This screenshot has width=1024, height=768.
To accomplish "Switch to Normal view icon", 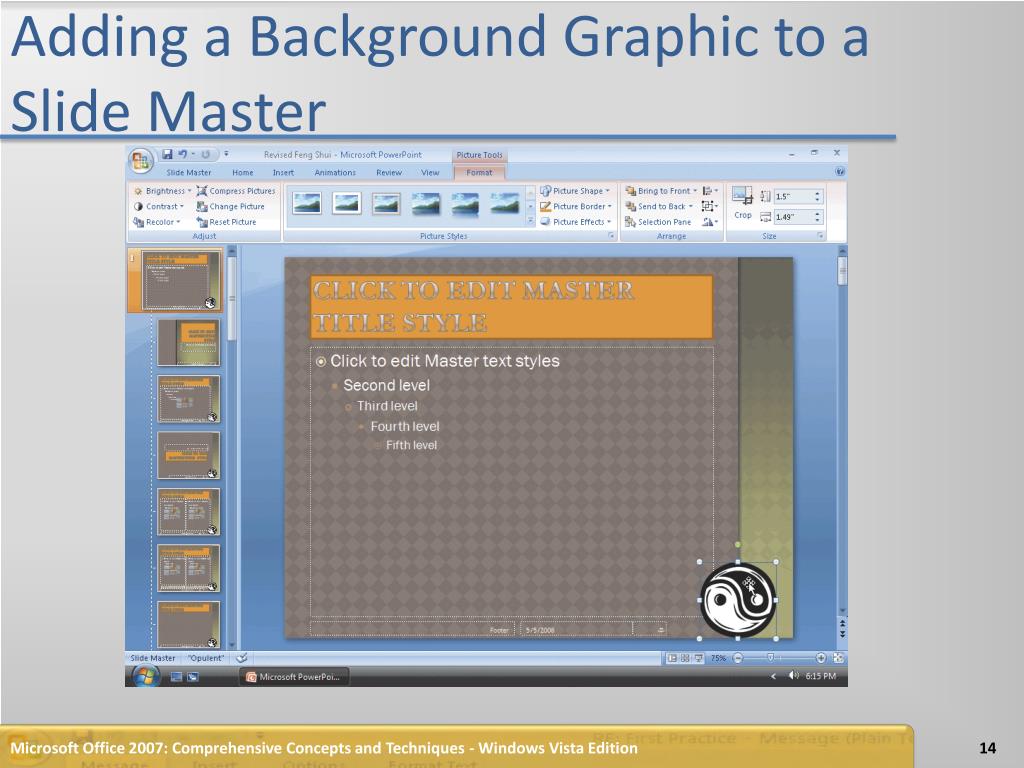I will (672, 658).
